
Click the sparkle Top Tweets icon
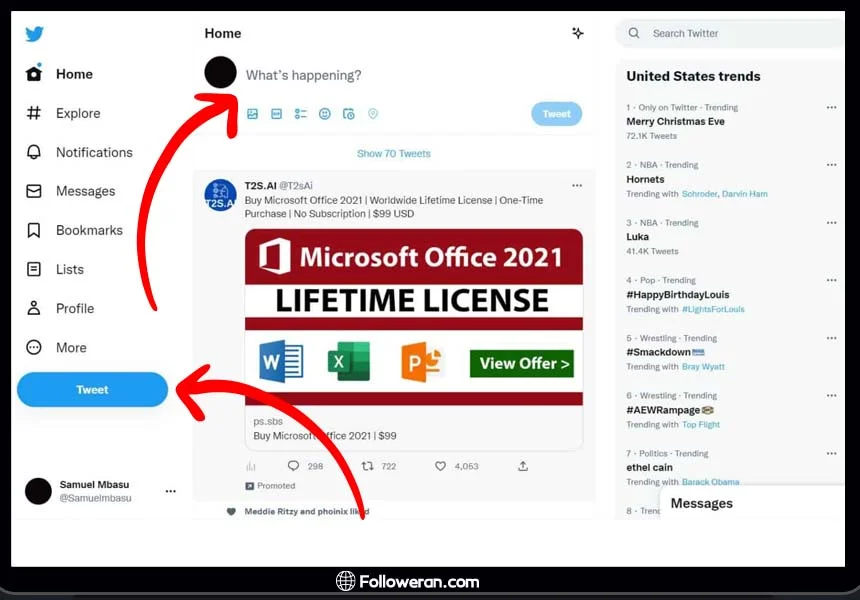click(x=577, y=33)
